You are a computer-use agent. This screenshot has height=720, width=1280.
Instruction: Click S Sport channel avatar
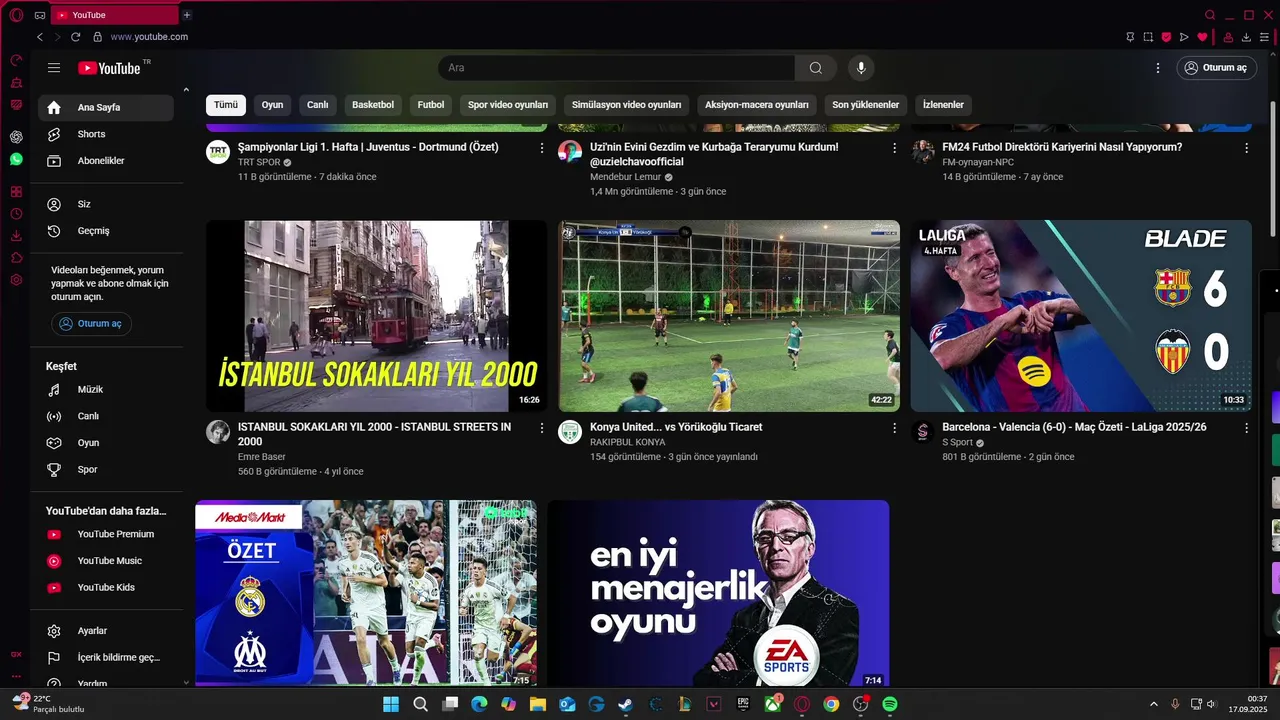[922, 432]
